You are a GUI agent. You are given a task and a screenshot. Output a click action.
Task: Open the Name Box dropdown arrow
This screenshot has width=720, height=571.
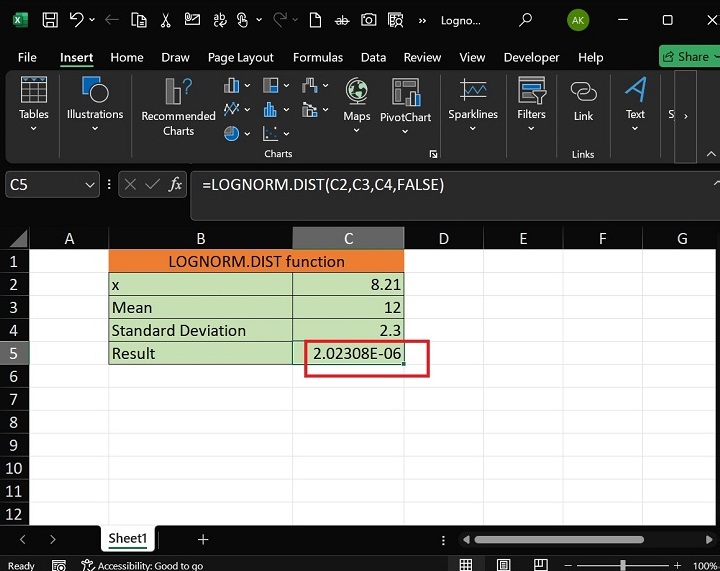[x=89, y=184]
